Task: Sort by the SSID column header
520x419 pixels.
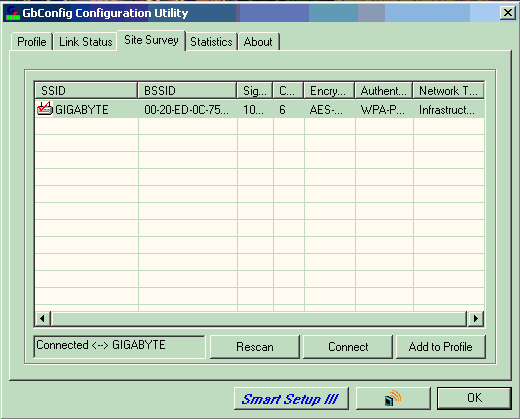Action: tap(86, 90)
